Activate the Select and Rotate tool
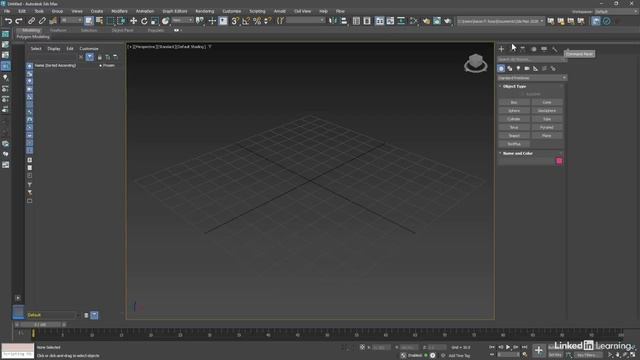This screenshot has width=640, height=360. (x=144, y=21)
